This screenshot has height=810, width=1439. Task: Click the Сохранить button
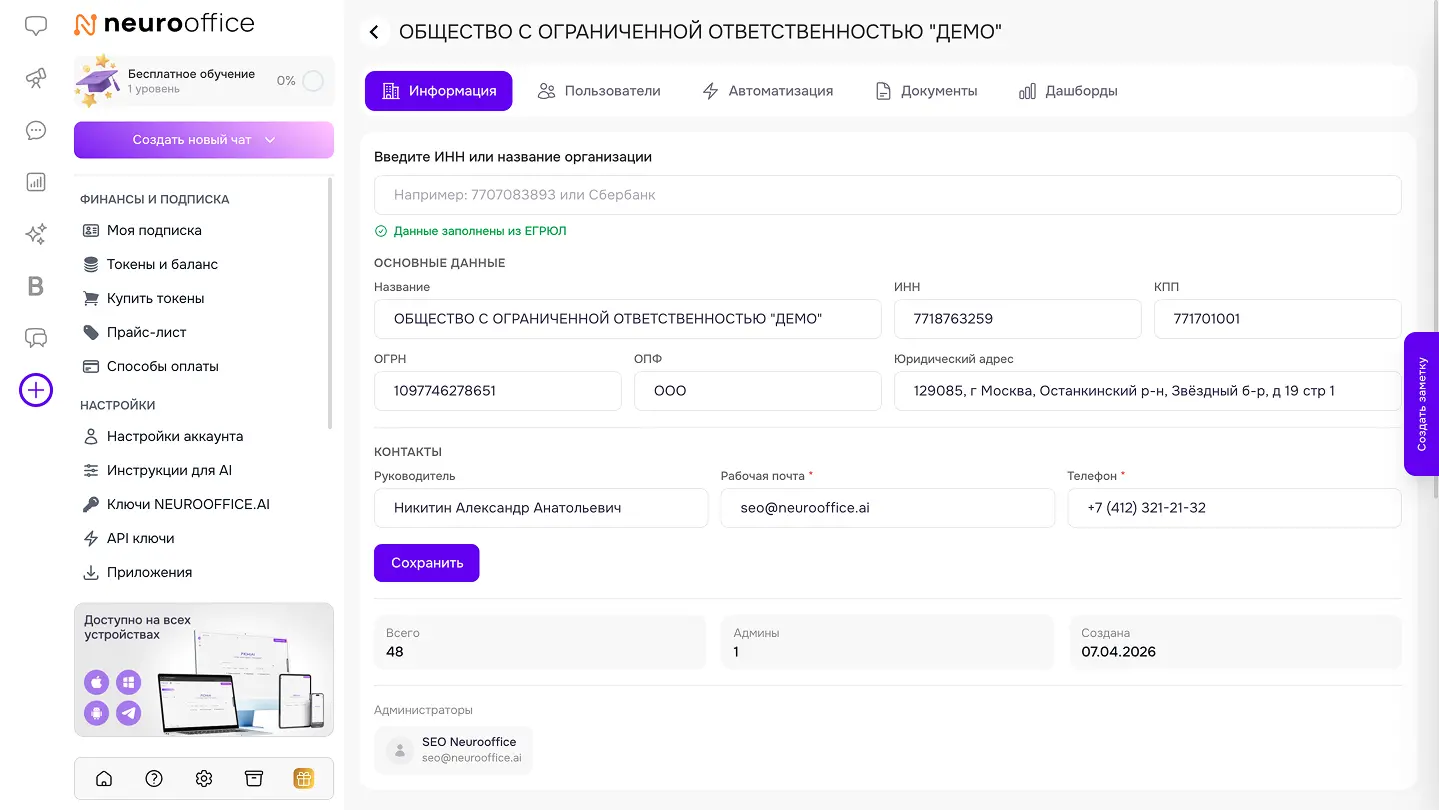427,563
